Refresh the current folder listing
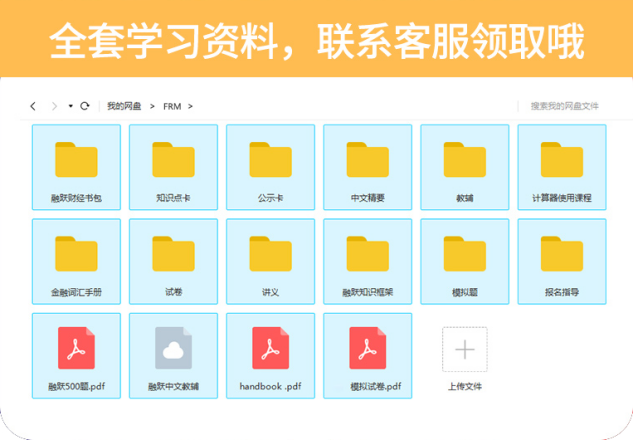 [85, 106]
